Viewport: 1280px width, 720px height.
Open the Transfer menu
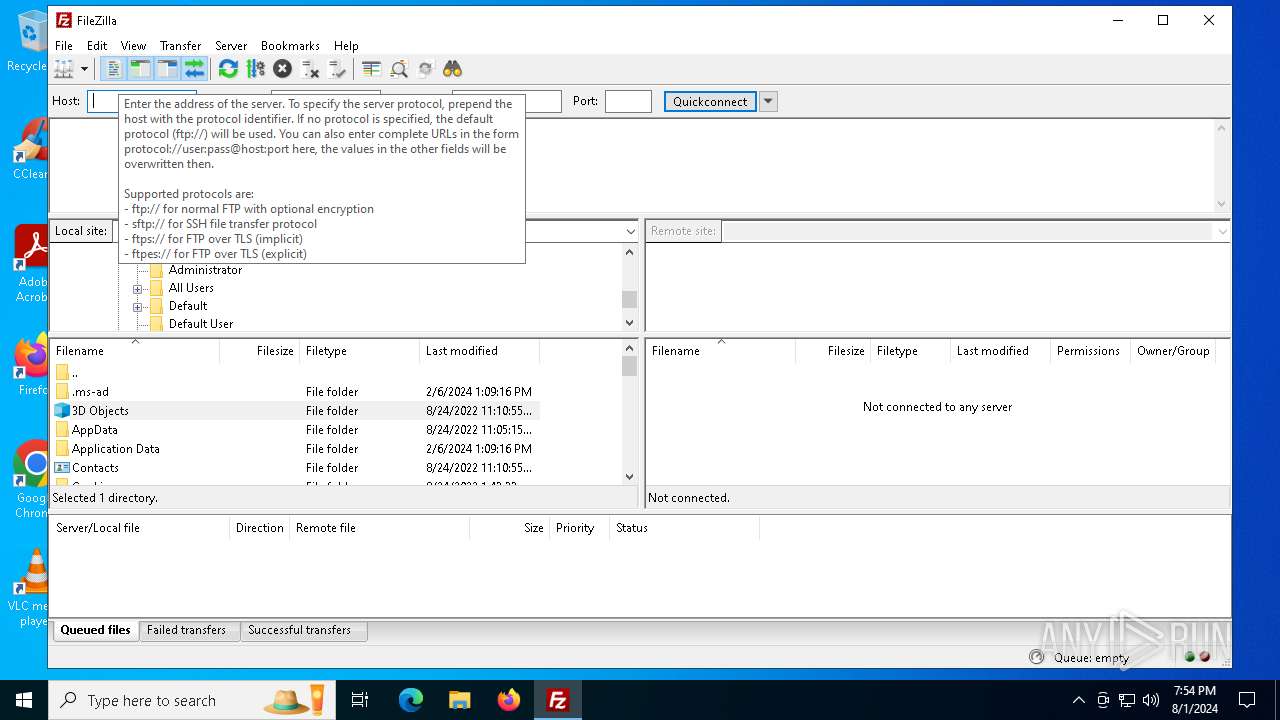(x=180, y=46)
